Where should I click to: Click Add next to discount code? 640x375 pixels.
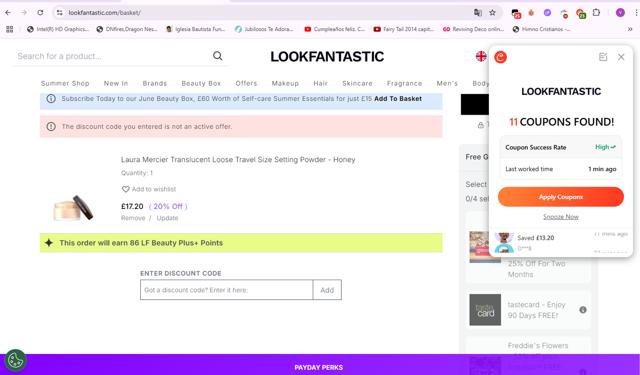[x=327, y=290]
